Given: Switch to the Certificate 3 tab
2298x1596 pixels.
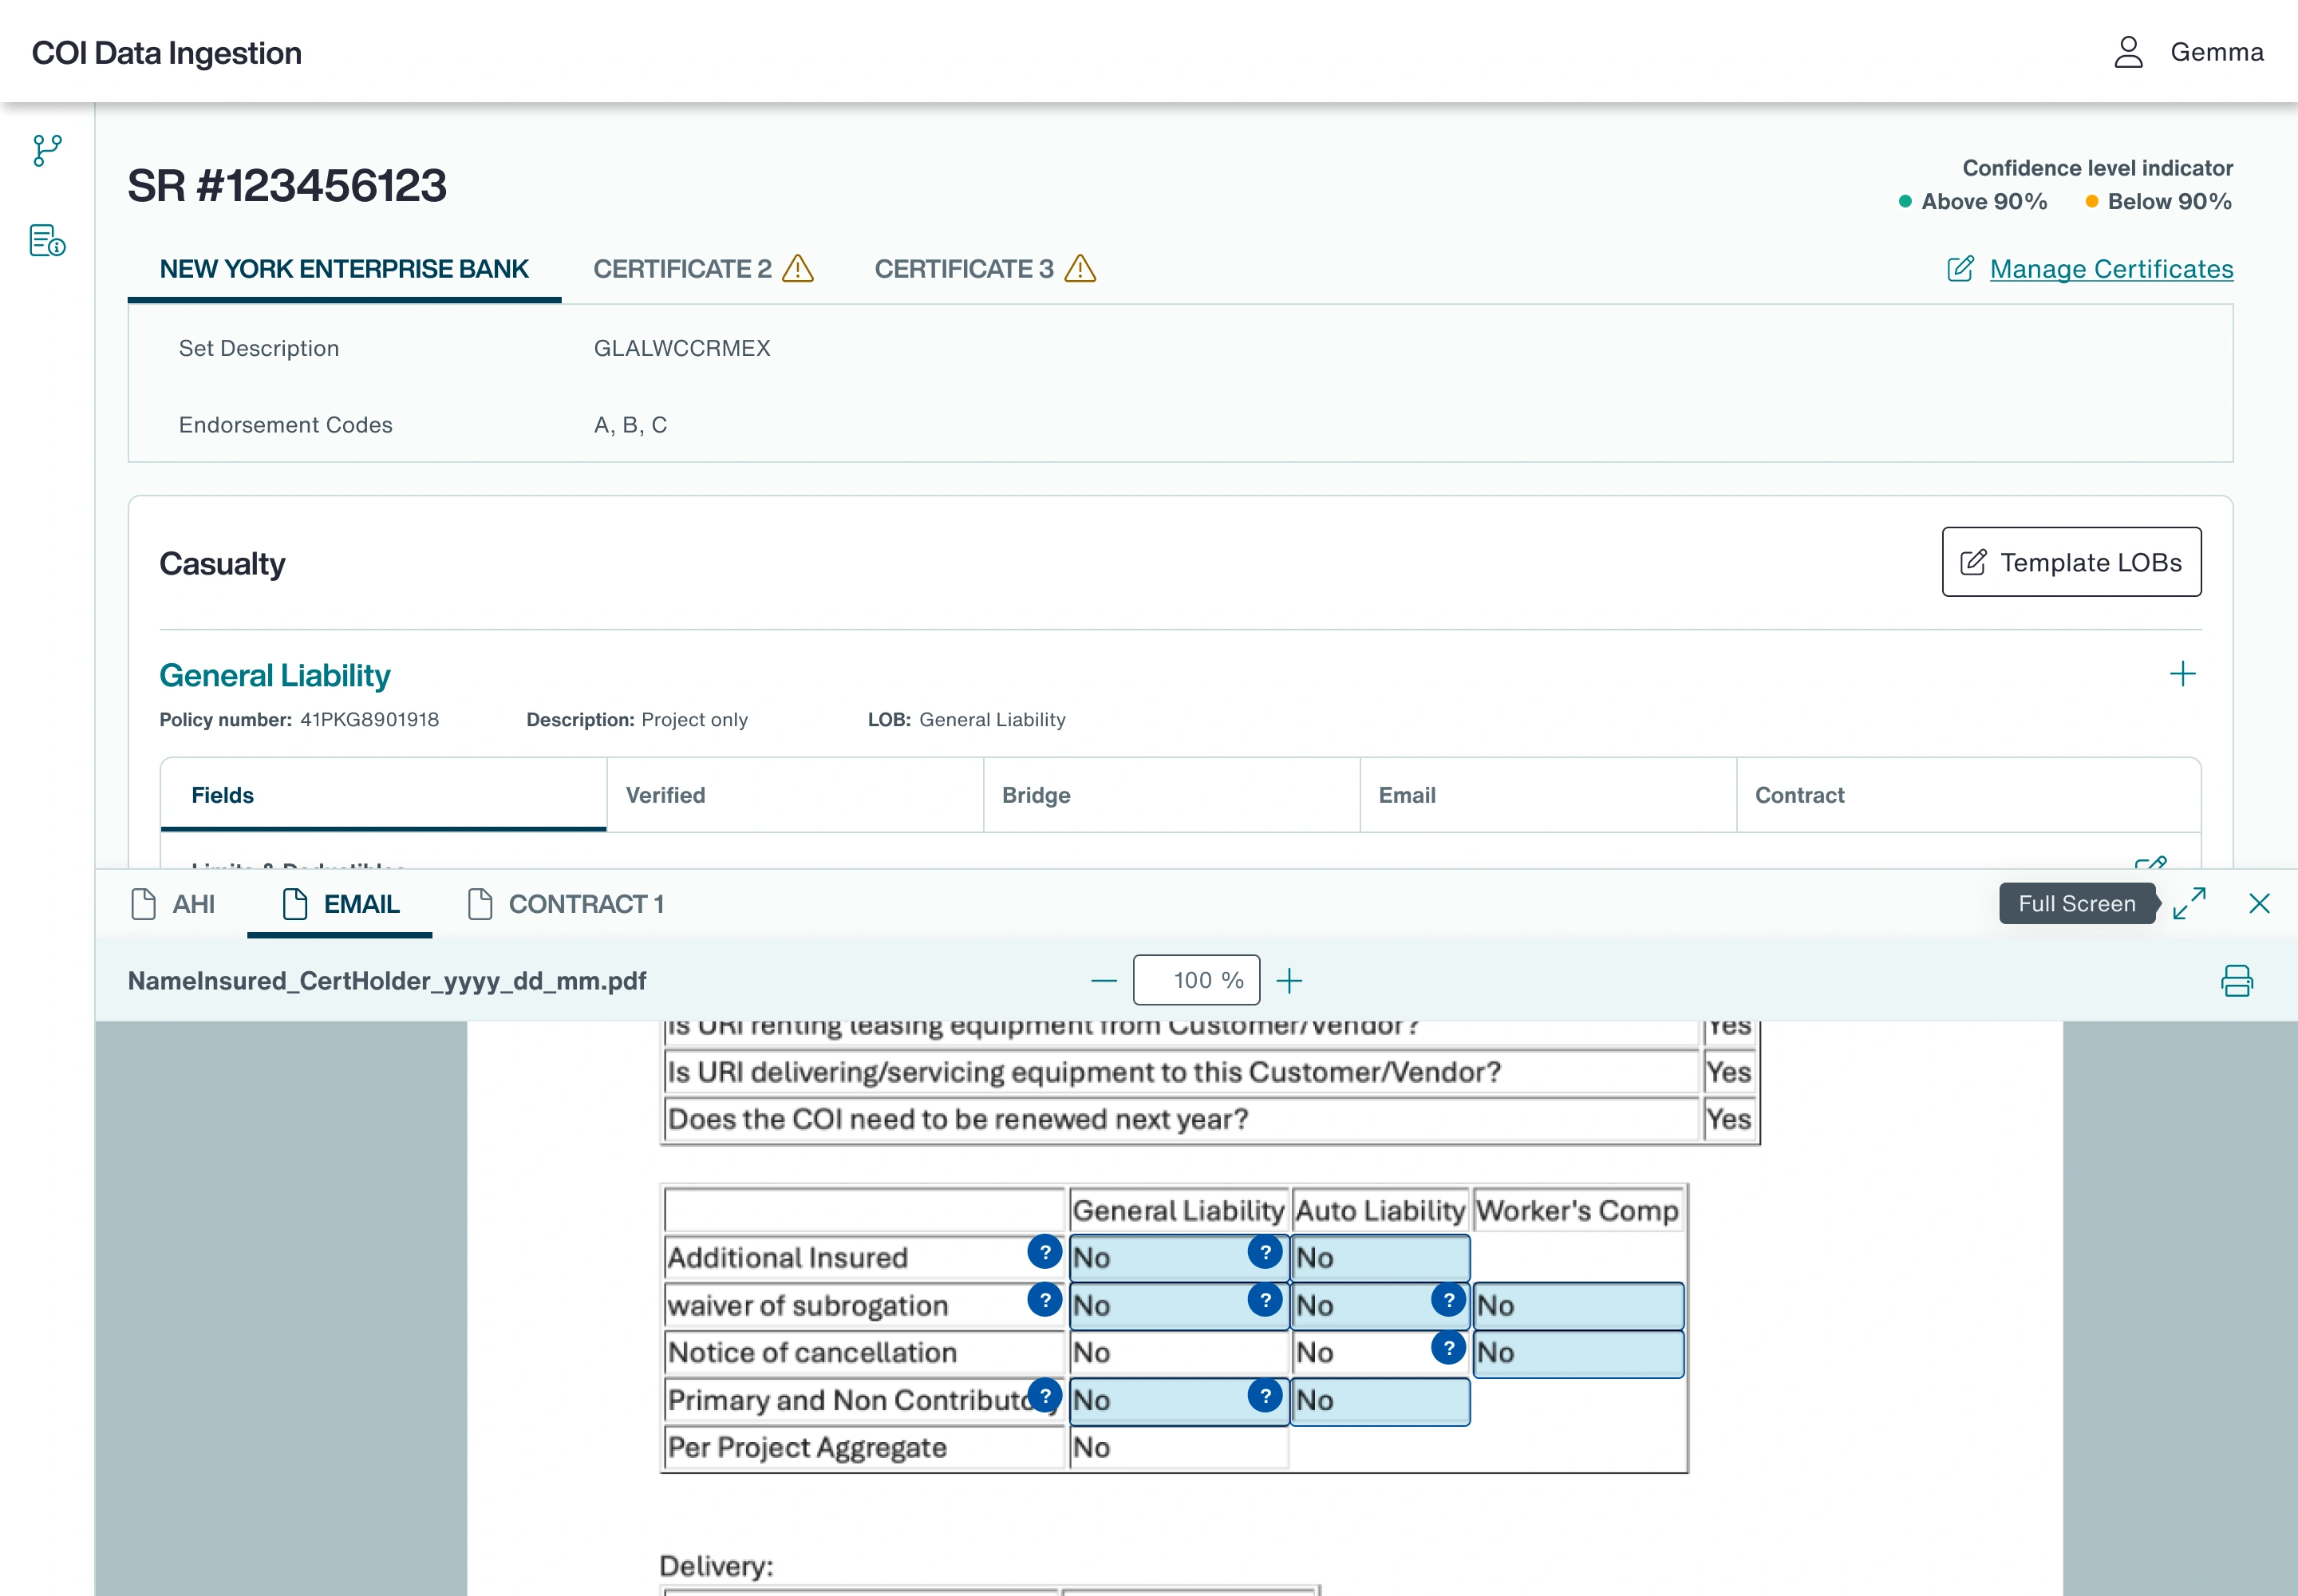Looking at the screenshot, I should point(985,269).
